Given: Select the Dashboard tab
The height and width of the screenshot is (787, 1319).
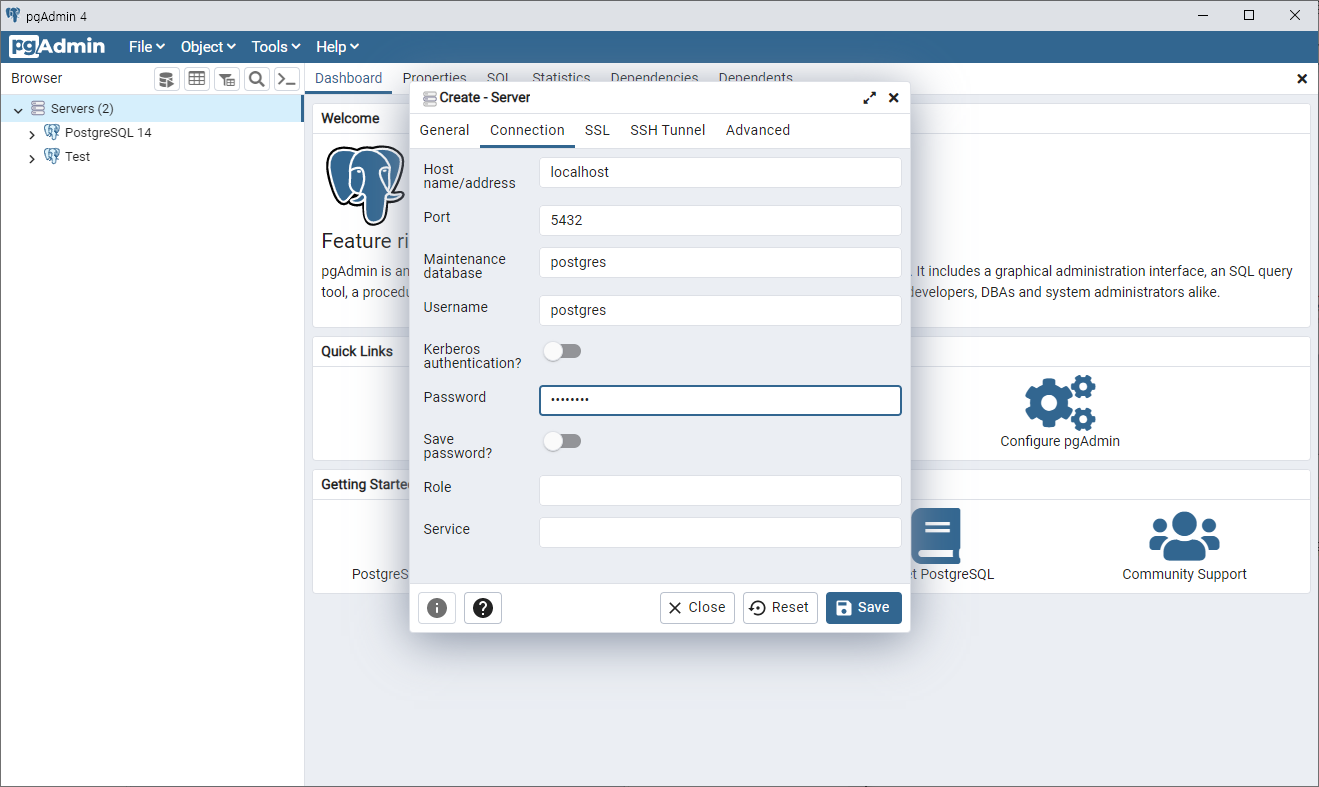Looking at the screenshot, I should click(x=348, y=78).
